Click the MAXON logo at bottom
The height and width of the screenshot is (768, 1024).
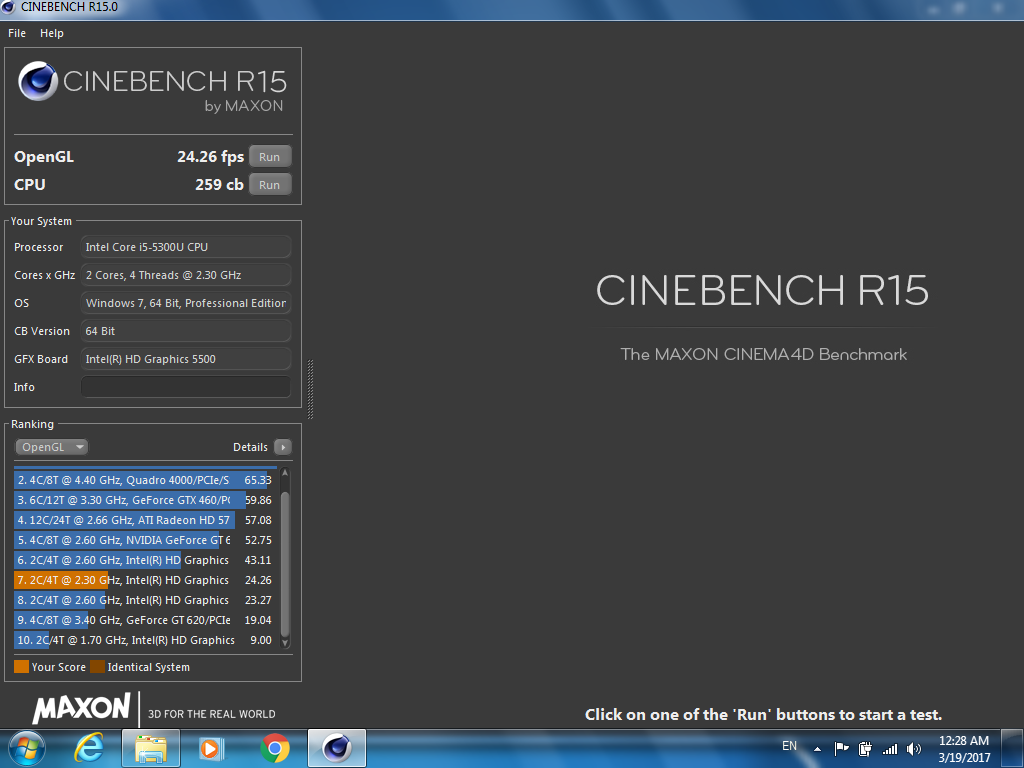click(82, 709)
